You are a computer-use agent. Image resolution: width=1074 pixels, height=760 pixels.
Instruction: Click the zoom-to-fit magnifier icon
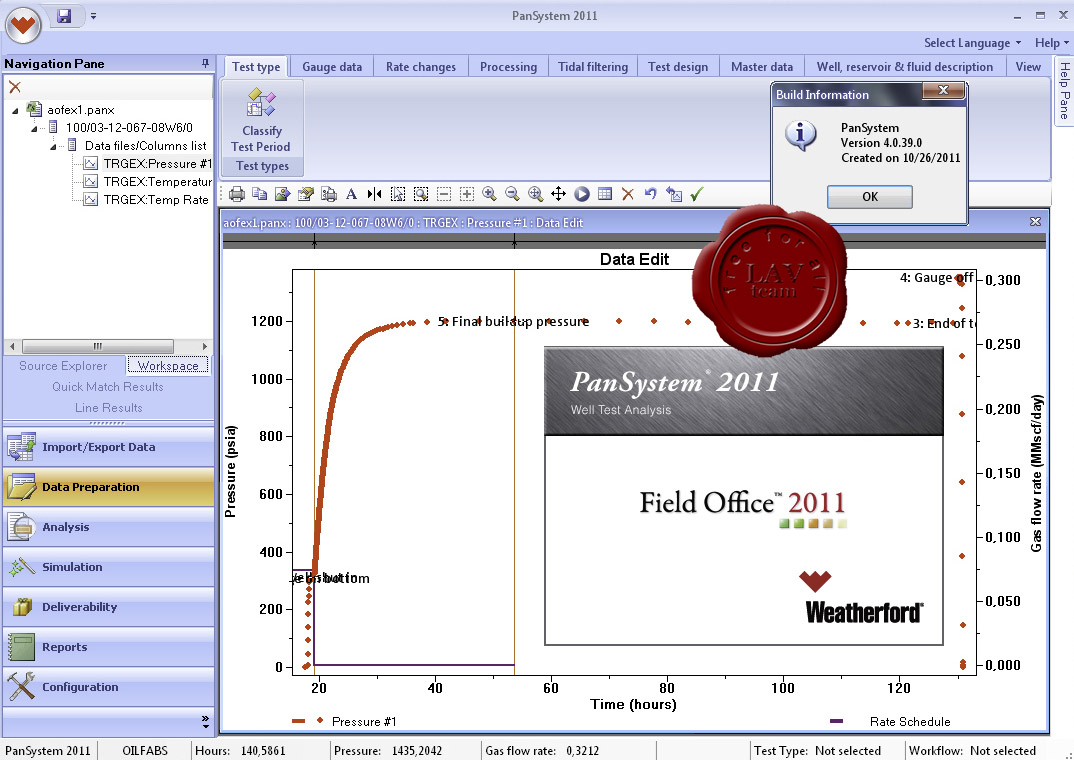(536, 194)
